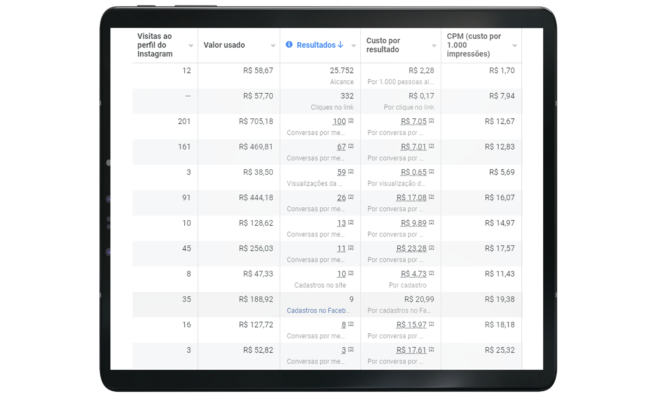Select the Valor usado cell R$ 469,81
The image size is (658, 400).
[256, 147]
